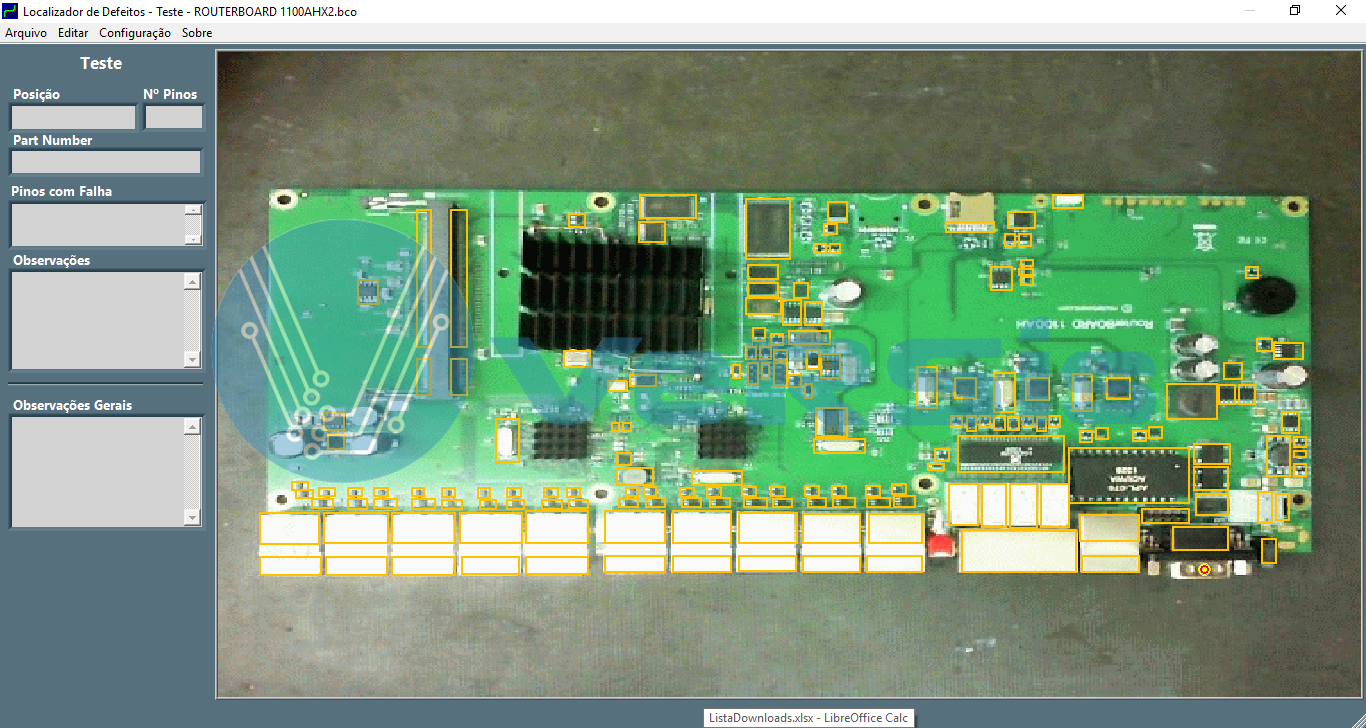Image resolution: width=1366 pixels, height=728 pixels.
Task: Focus the Part Number field
Action: [x=106, y=162]
